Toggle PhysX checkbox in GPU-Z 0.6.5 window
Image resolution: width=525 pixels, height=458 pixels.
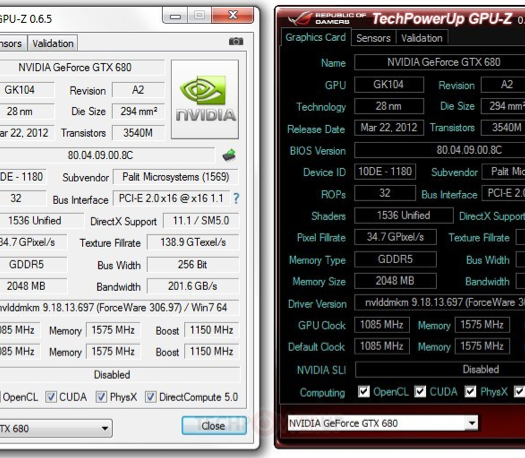[x=101, y=397]
